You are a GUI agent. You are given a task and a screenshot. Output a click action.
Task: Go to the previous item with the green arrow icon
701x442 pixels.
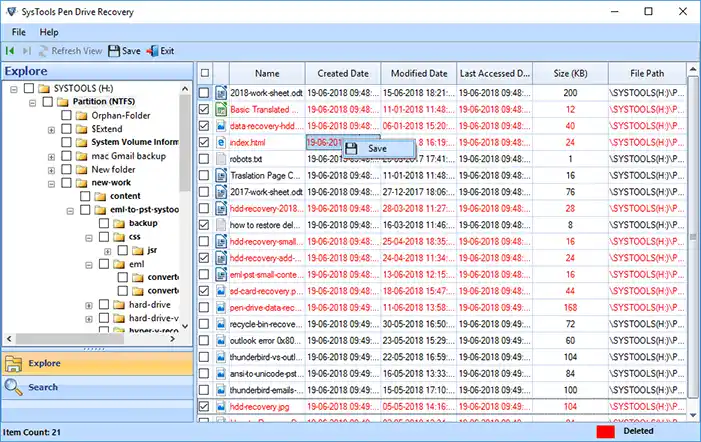click(x=10, y=51)
